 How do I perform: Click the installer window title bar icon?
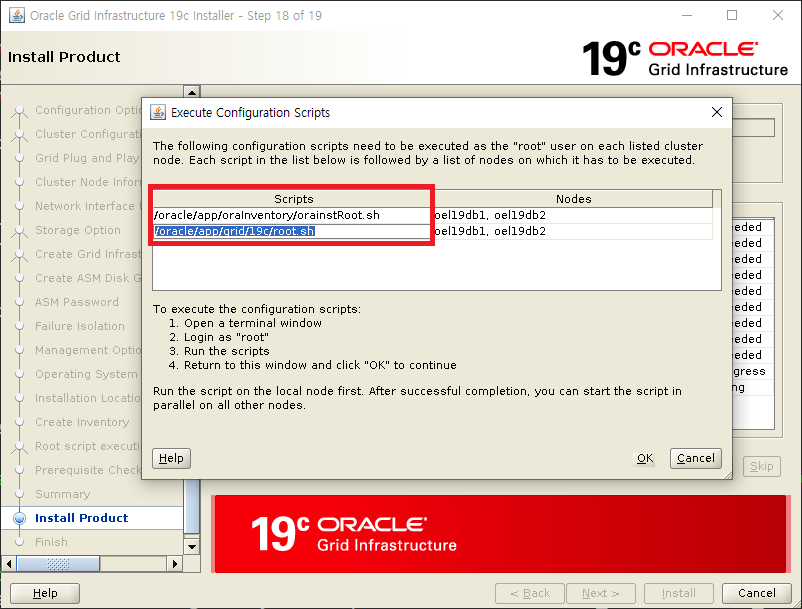click(16, 15)
